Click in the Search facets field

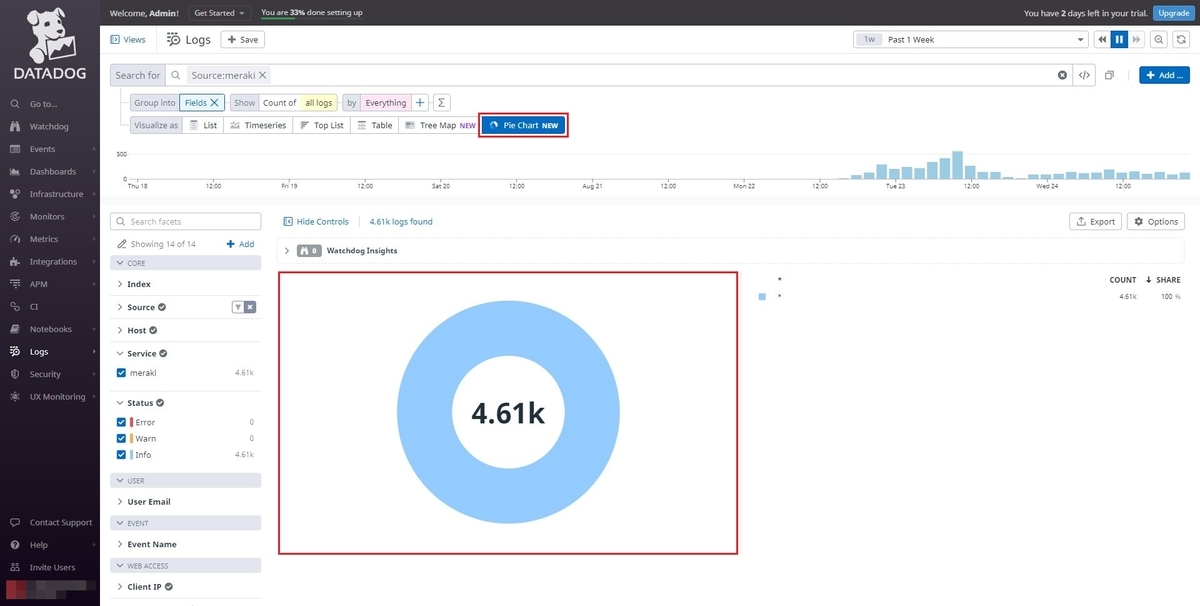point(185,221)
